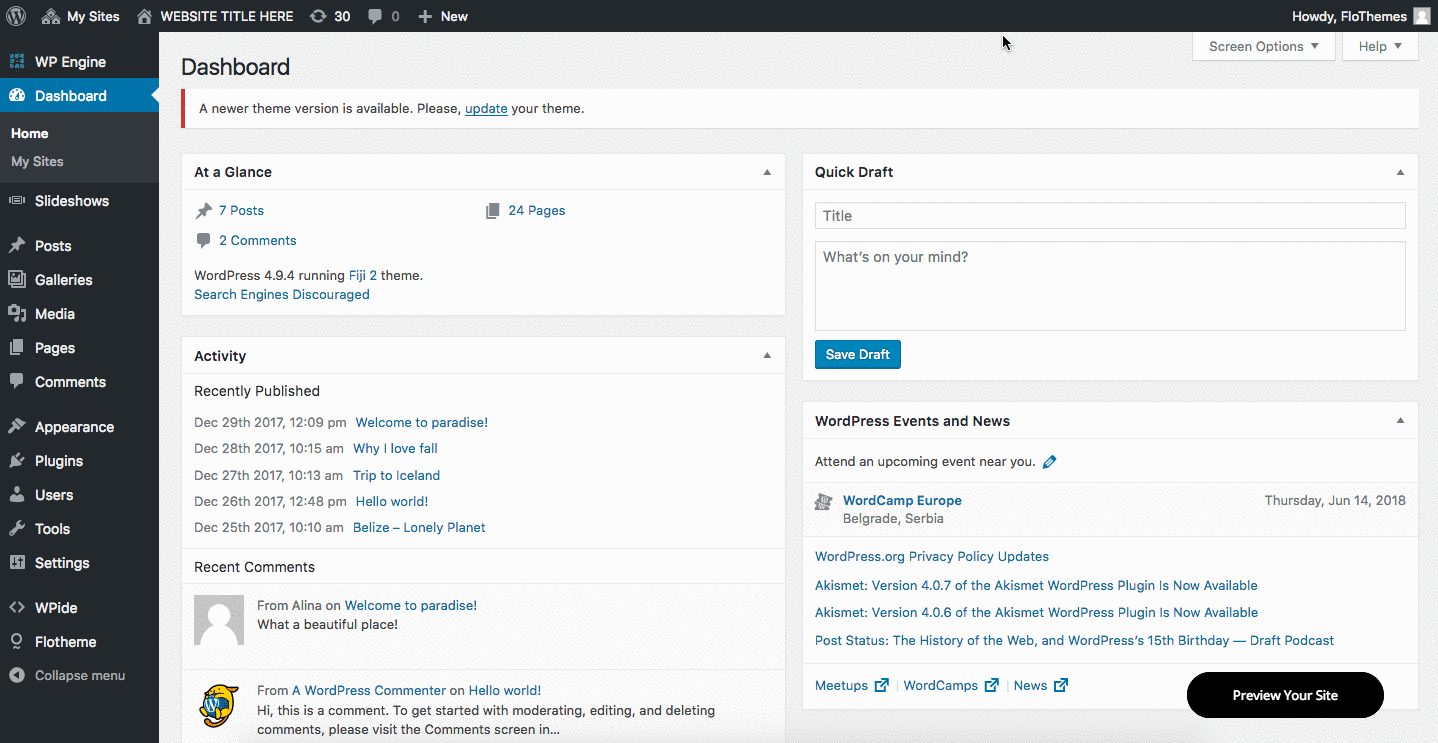This screenshot has width=1438, height=743.
Task: Focus the What's on your mind textarea
Action: [1110, 286]
